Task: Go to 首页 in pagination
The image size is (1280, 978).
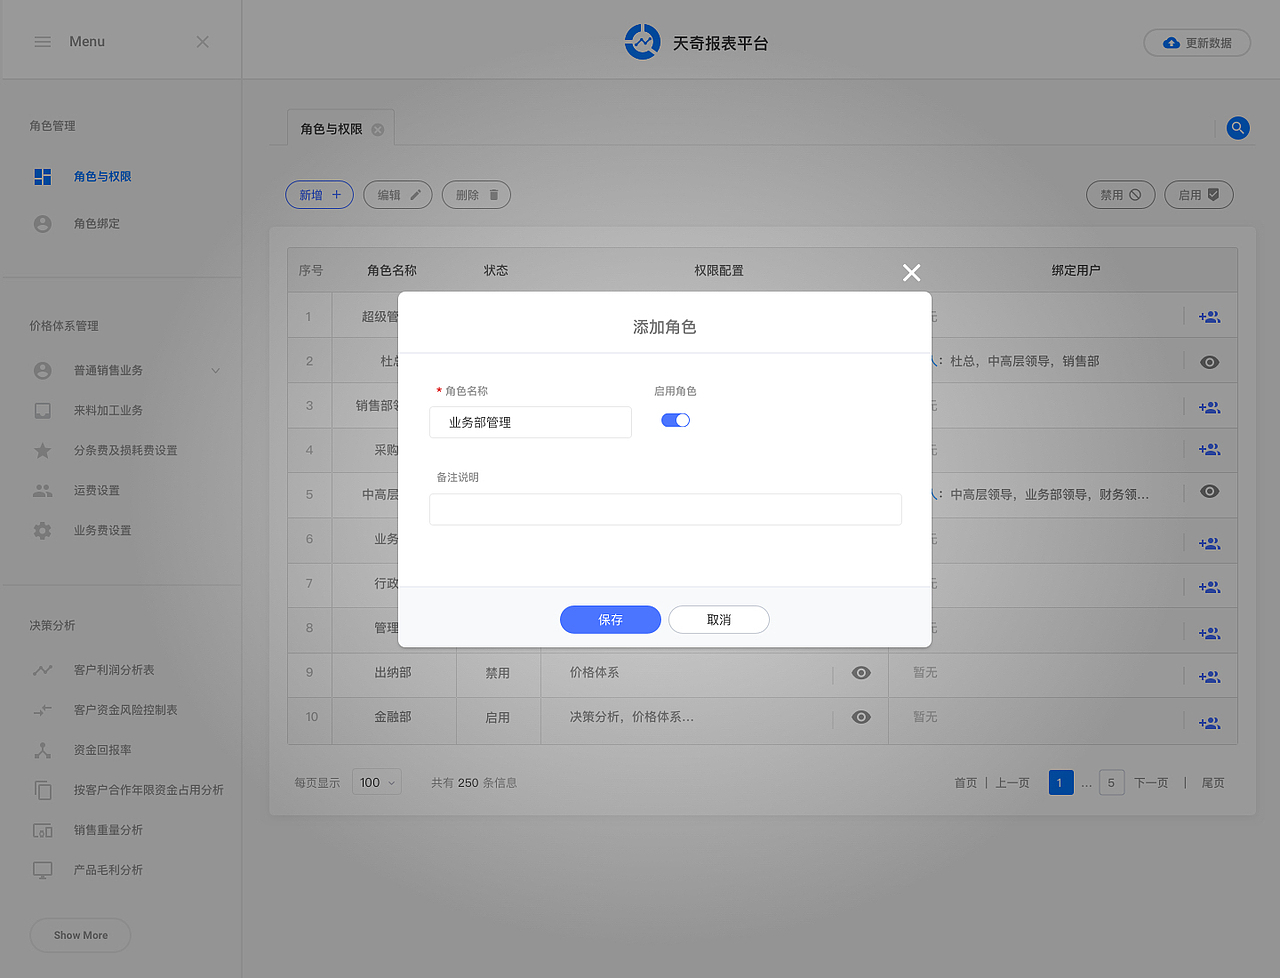Action: 966,783
